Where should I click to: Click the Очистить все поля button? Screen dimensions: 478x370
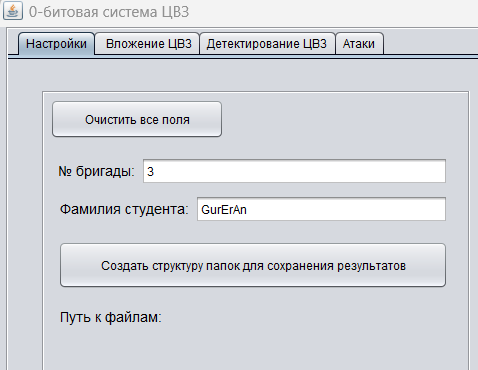tap(137, 119)
